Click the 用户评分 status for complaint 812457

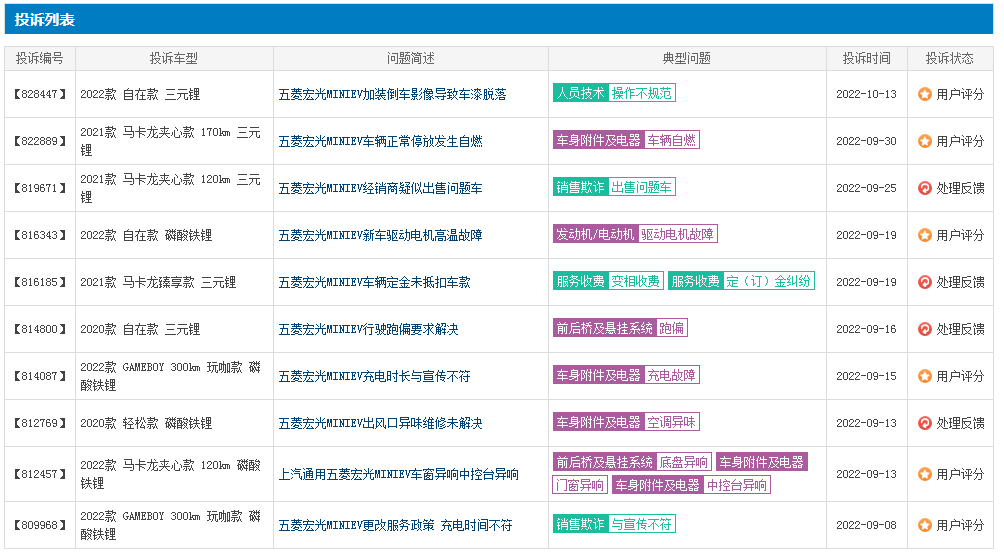(x=960, y=474)
